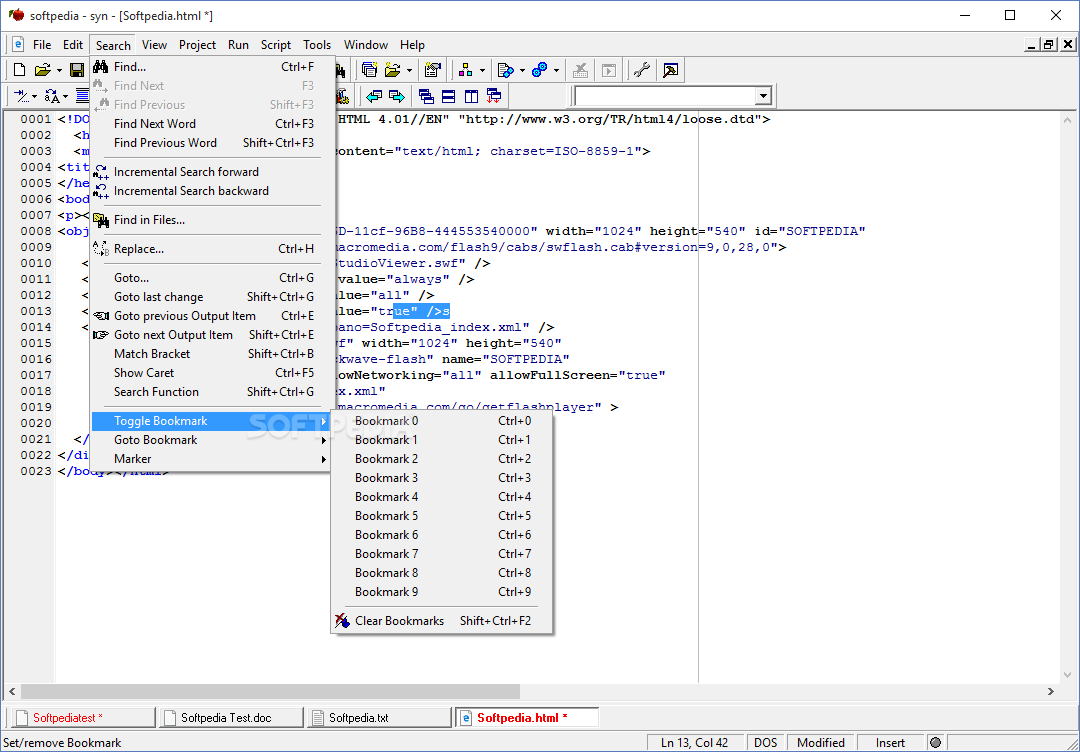Image resolution: width=1080 pixels, height=752 pixels.
Task: Expand open file dropdown arrow
Action: 59,70
